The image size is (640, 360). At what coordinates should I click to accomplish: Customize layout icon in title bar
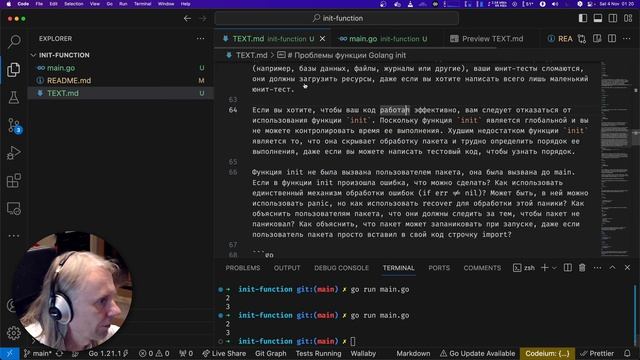coord(628,18)
